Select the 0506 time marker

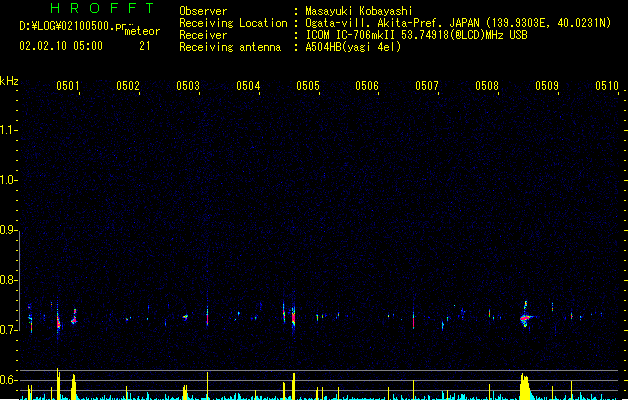point(367,86)
